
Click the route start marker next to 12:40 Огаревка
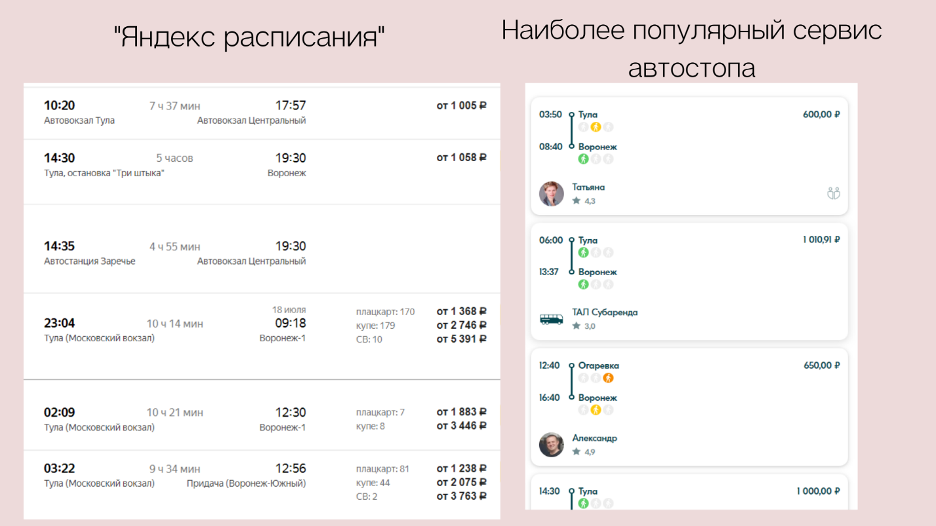571,365
